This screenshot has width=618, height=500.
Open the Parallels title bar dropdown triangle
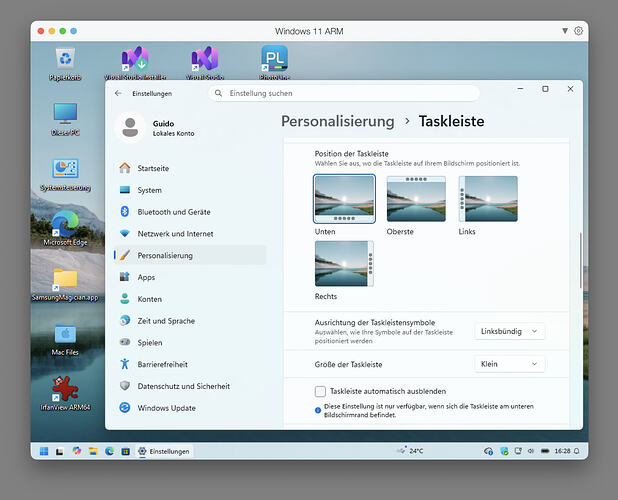coord(565,31)
